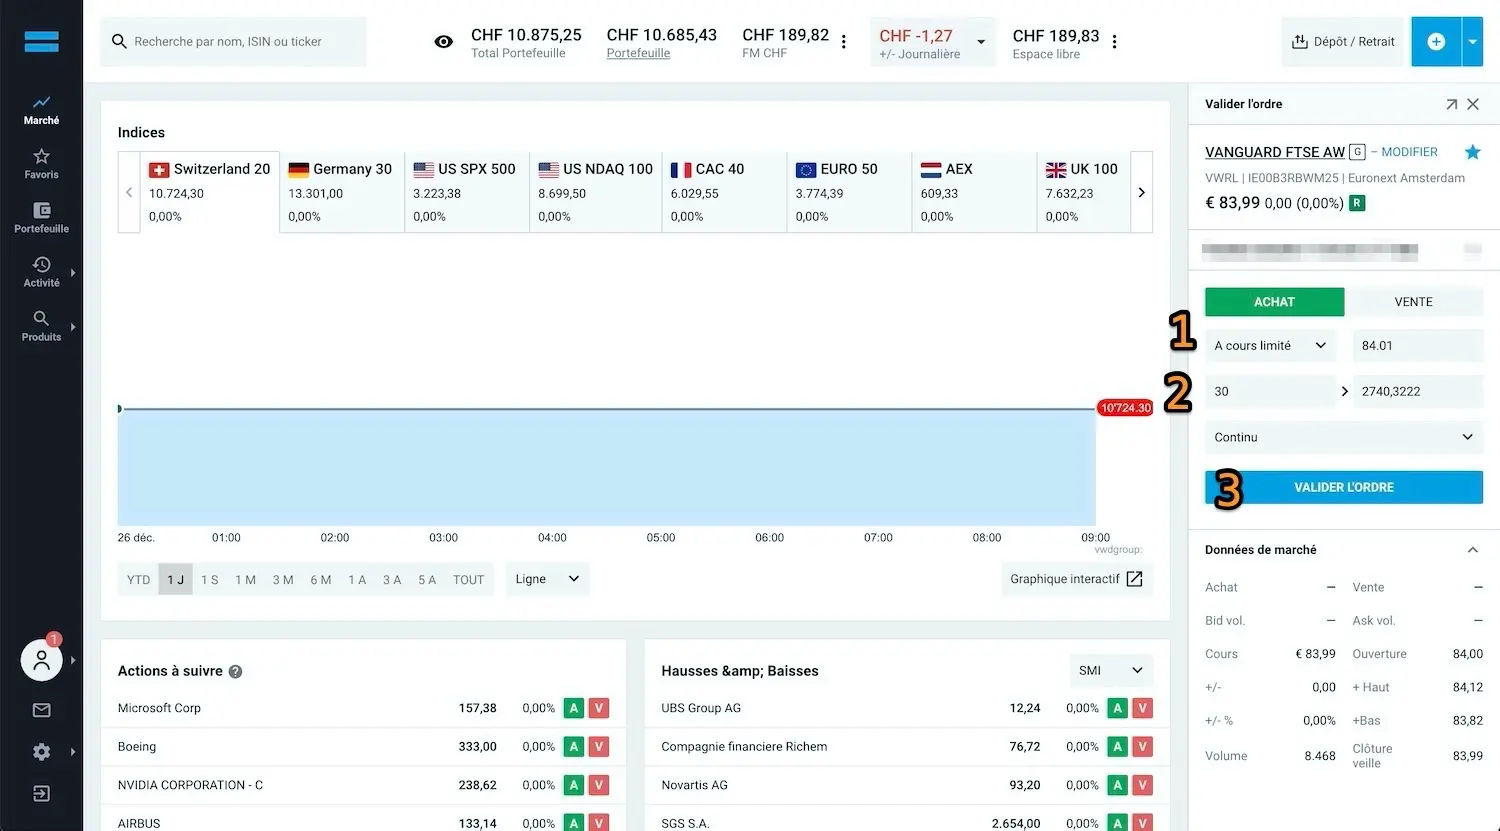The height and width of the screenshot is (831, 1500).
Task: Click the ISIN ticker search field
Action: (233, 41)
